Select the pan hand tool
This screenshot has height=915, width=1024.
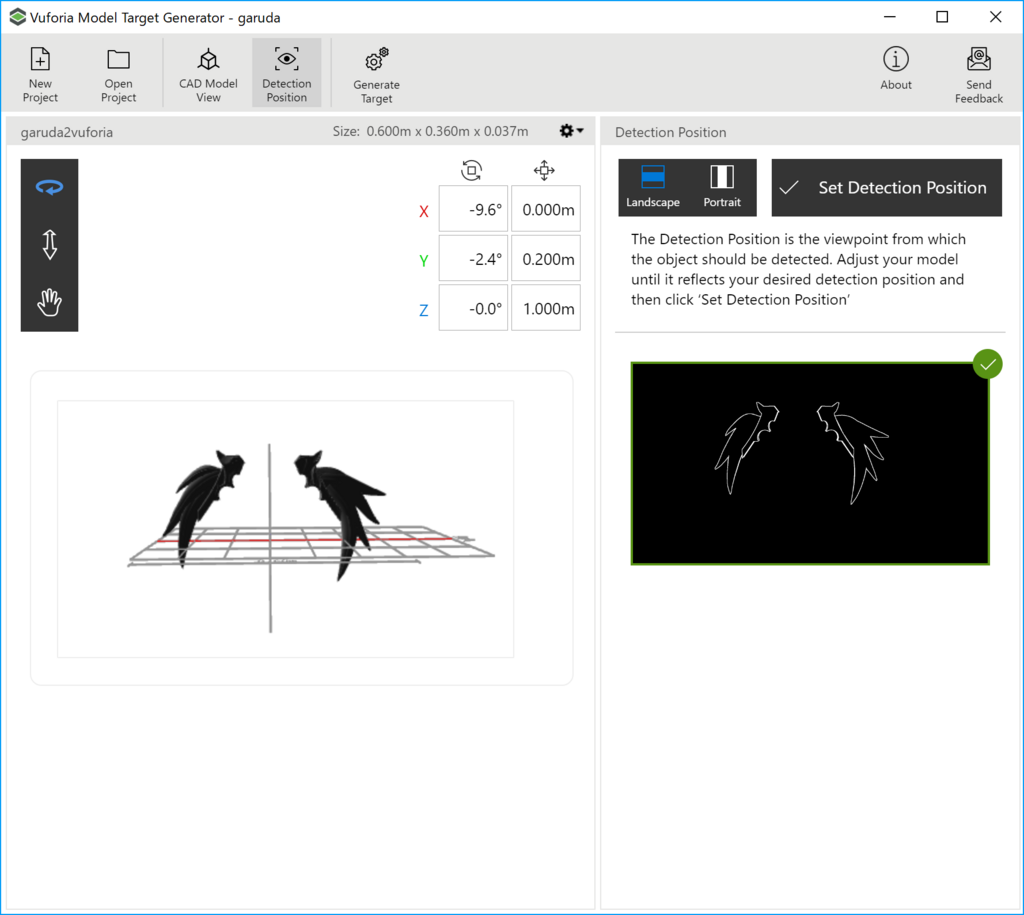pos(50,302)
